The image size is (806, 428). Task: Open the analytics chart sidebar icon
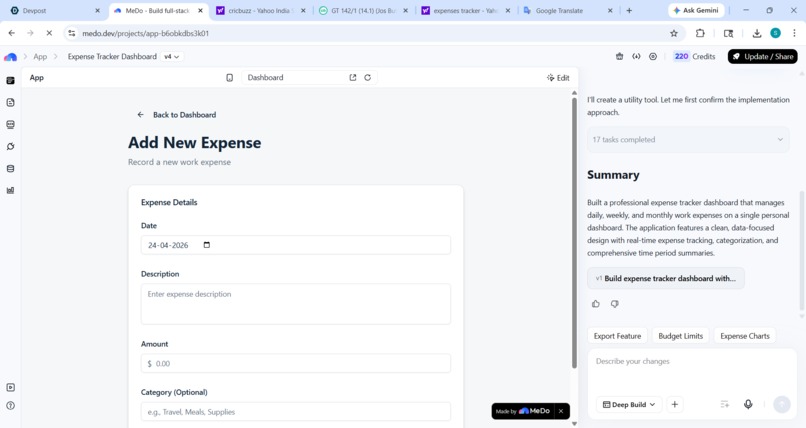(10, 191)
